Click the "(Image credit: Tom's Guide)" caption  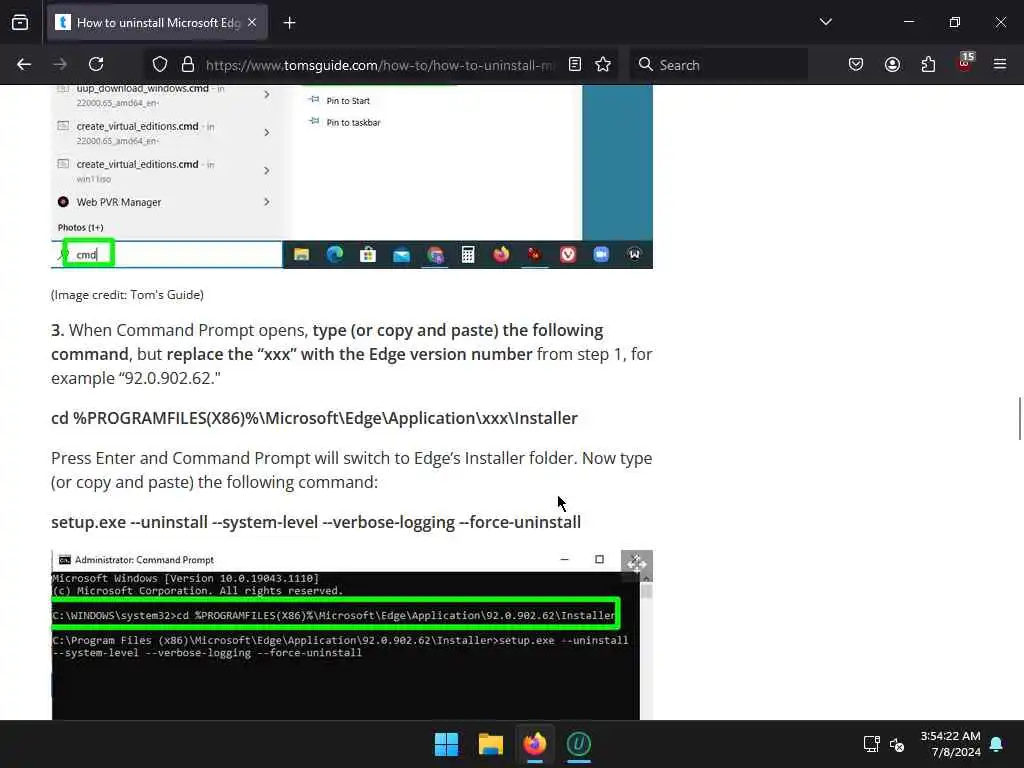127,295
